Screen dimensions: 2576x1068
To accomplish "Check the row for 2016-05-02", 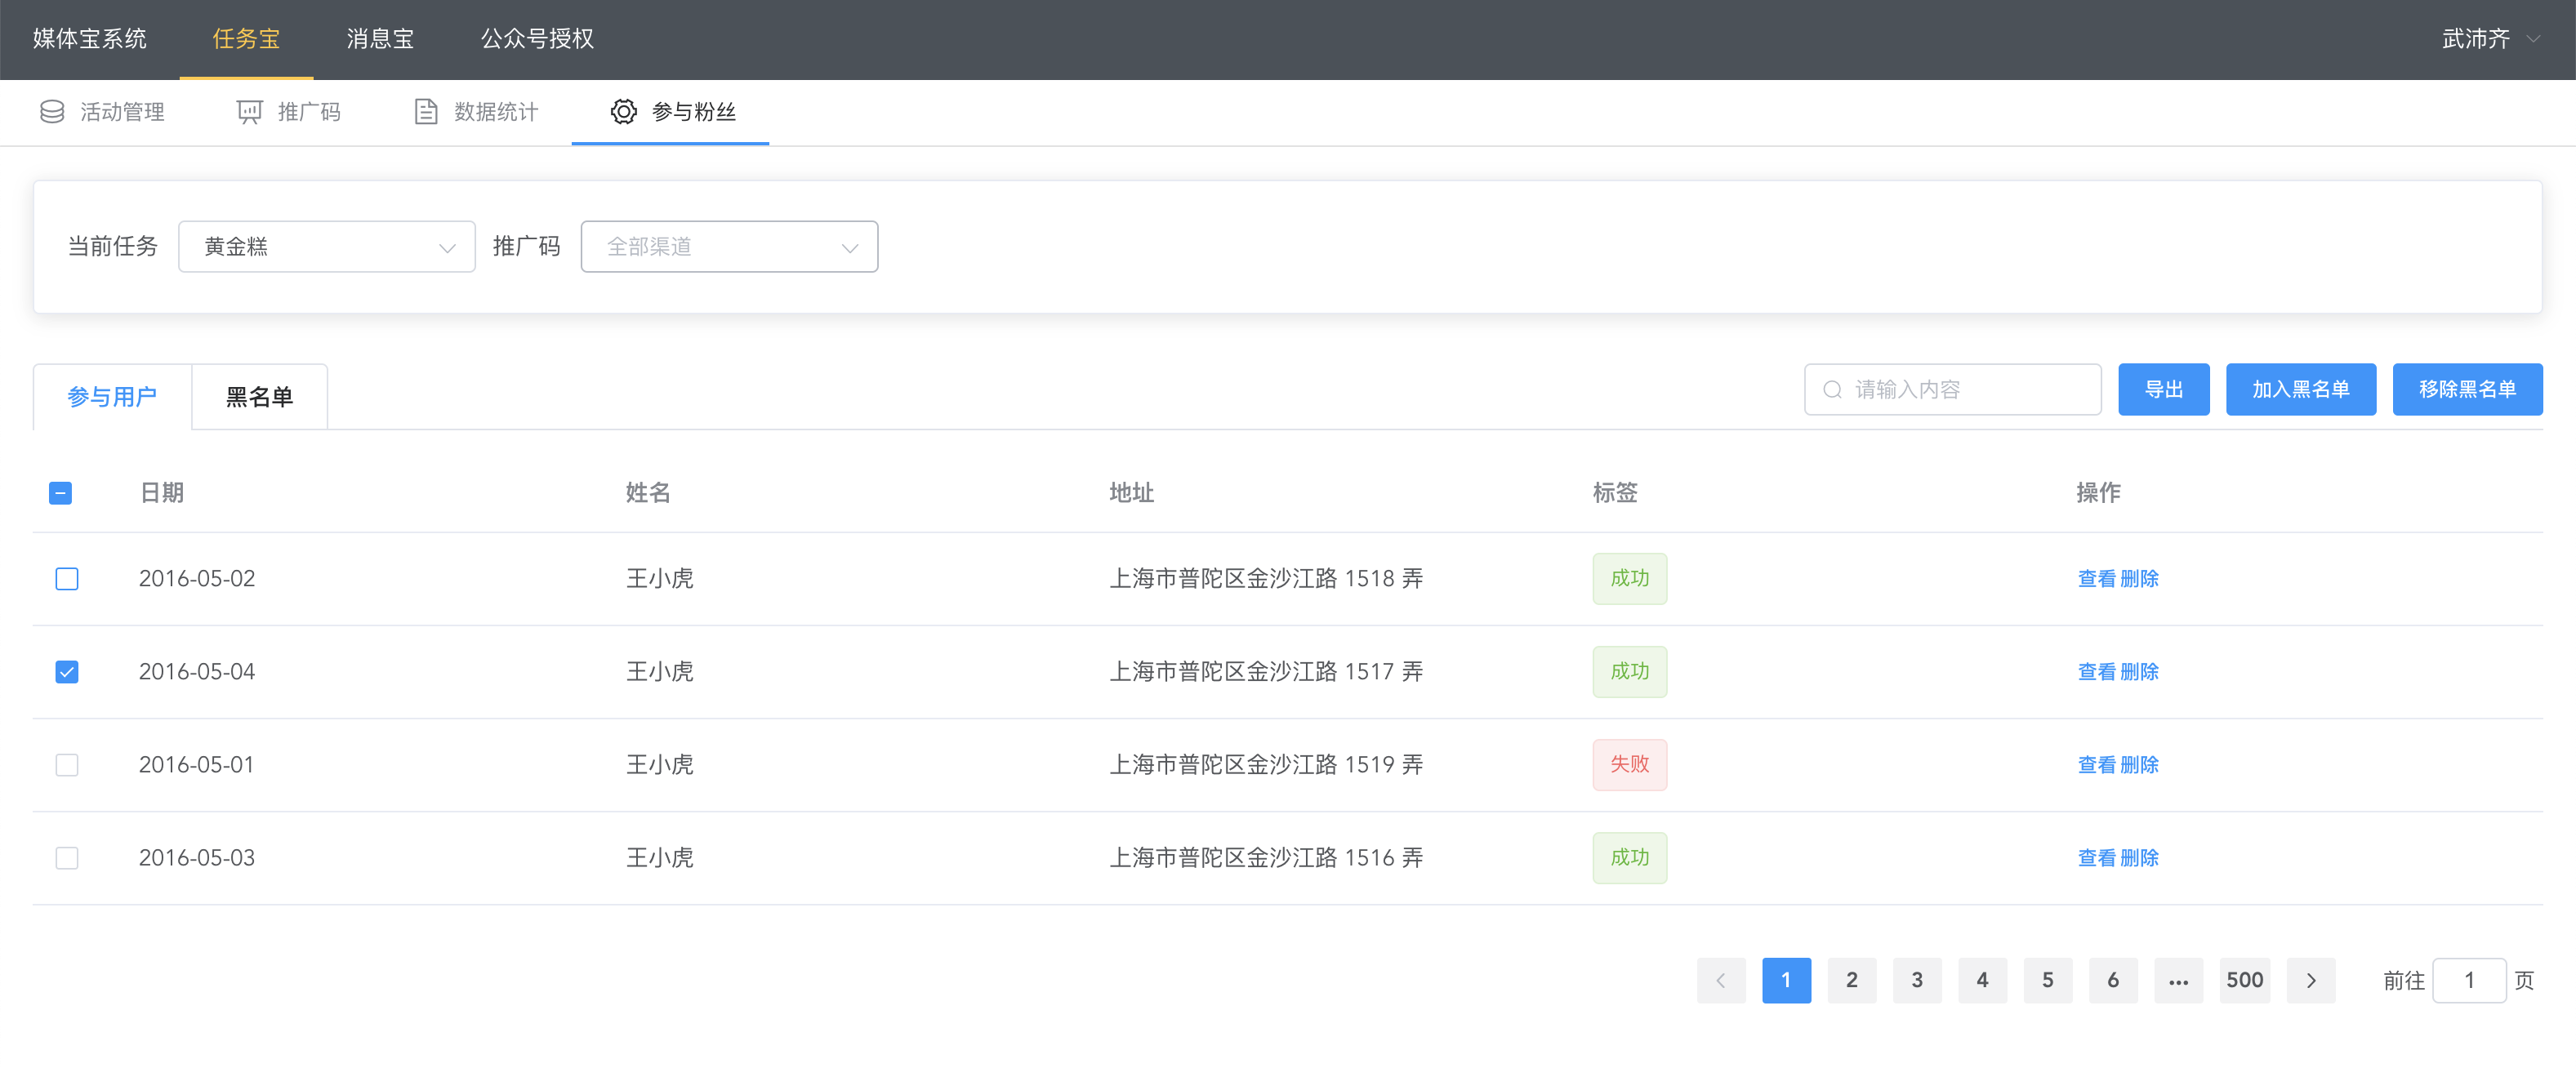I will coord(67,579).
